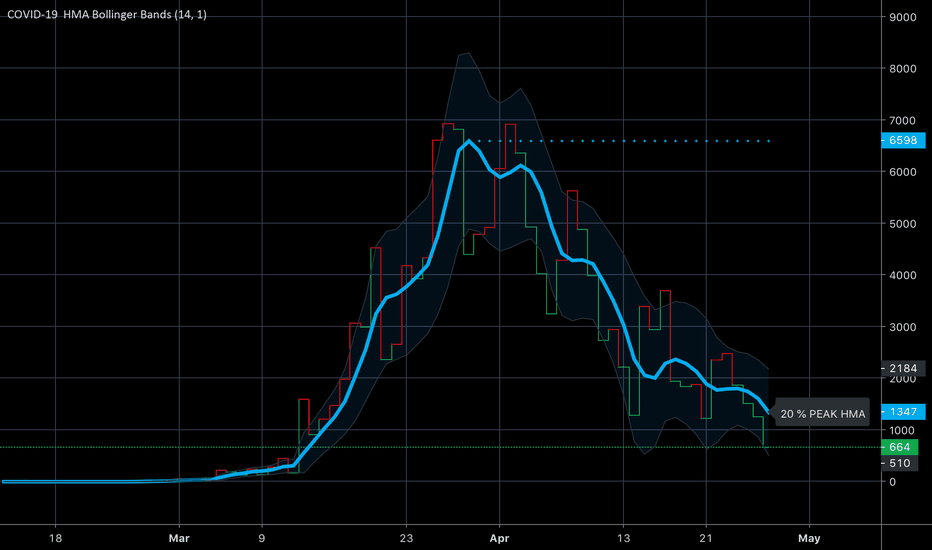Click the 510 lower band value label
This screenshot has width=932, height=550.
(899, 463)
